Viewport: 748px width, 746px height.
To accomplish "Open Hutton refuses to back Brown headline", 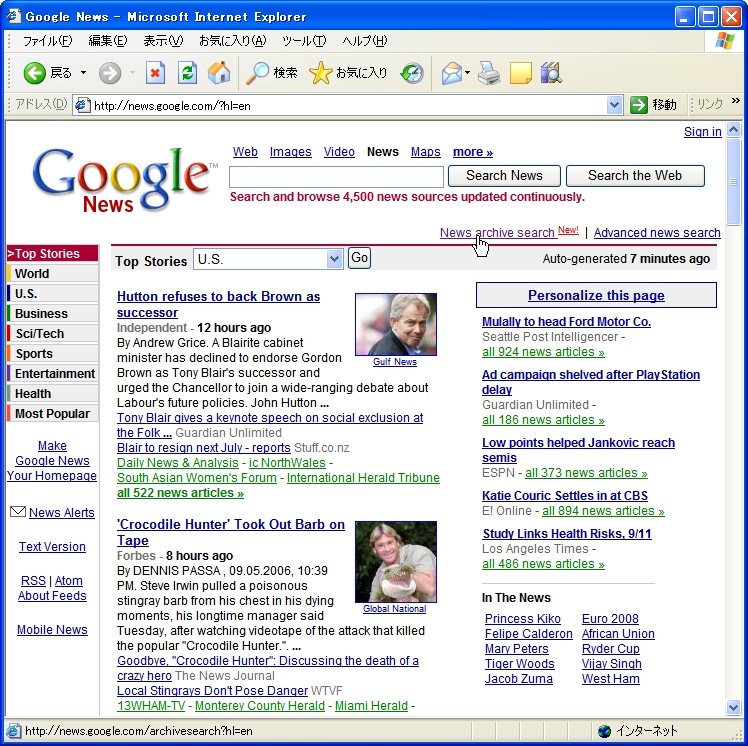I will [218, 304].
